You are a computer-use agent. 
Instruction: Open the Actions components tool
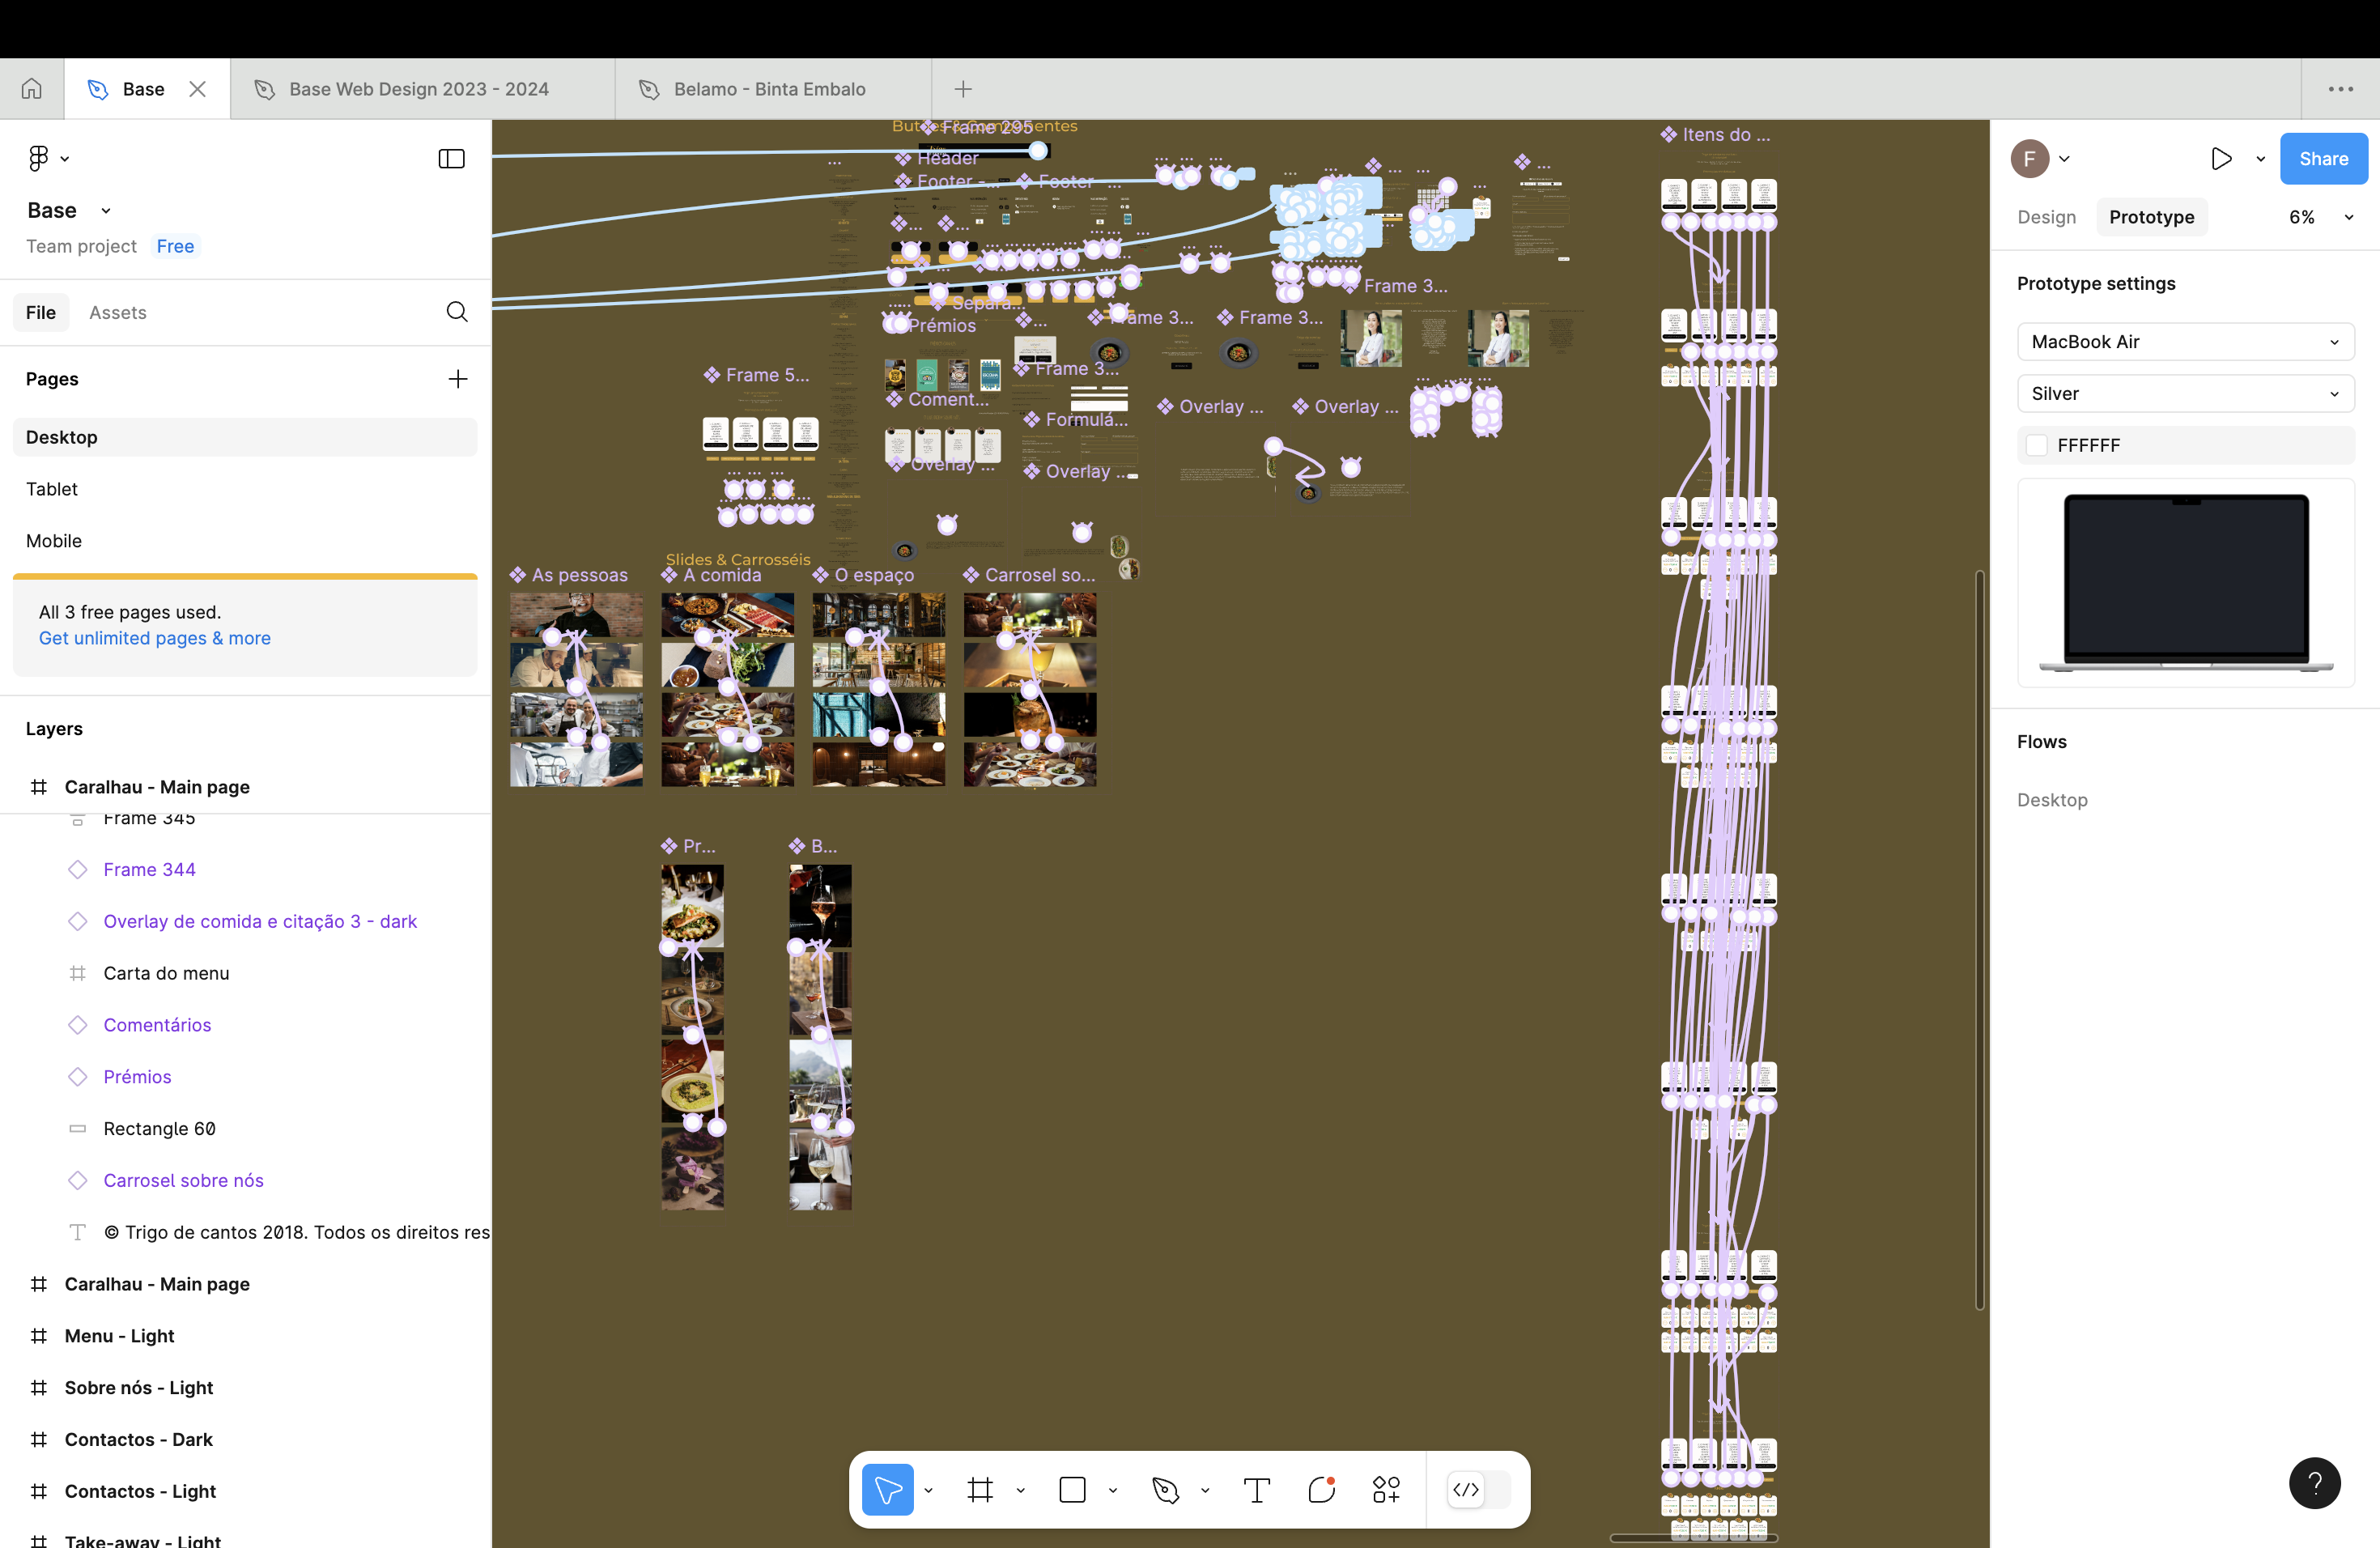click(x=1386, y=1490)
